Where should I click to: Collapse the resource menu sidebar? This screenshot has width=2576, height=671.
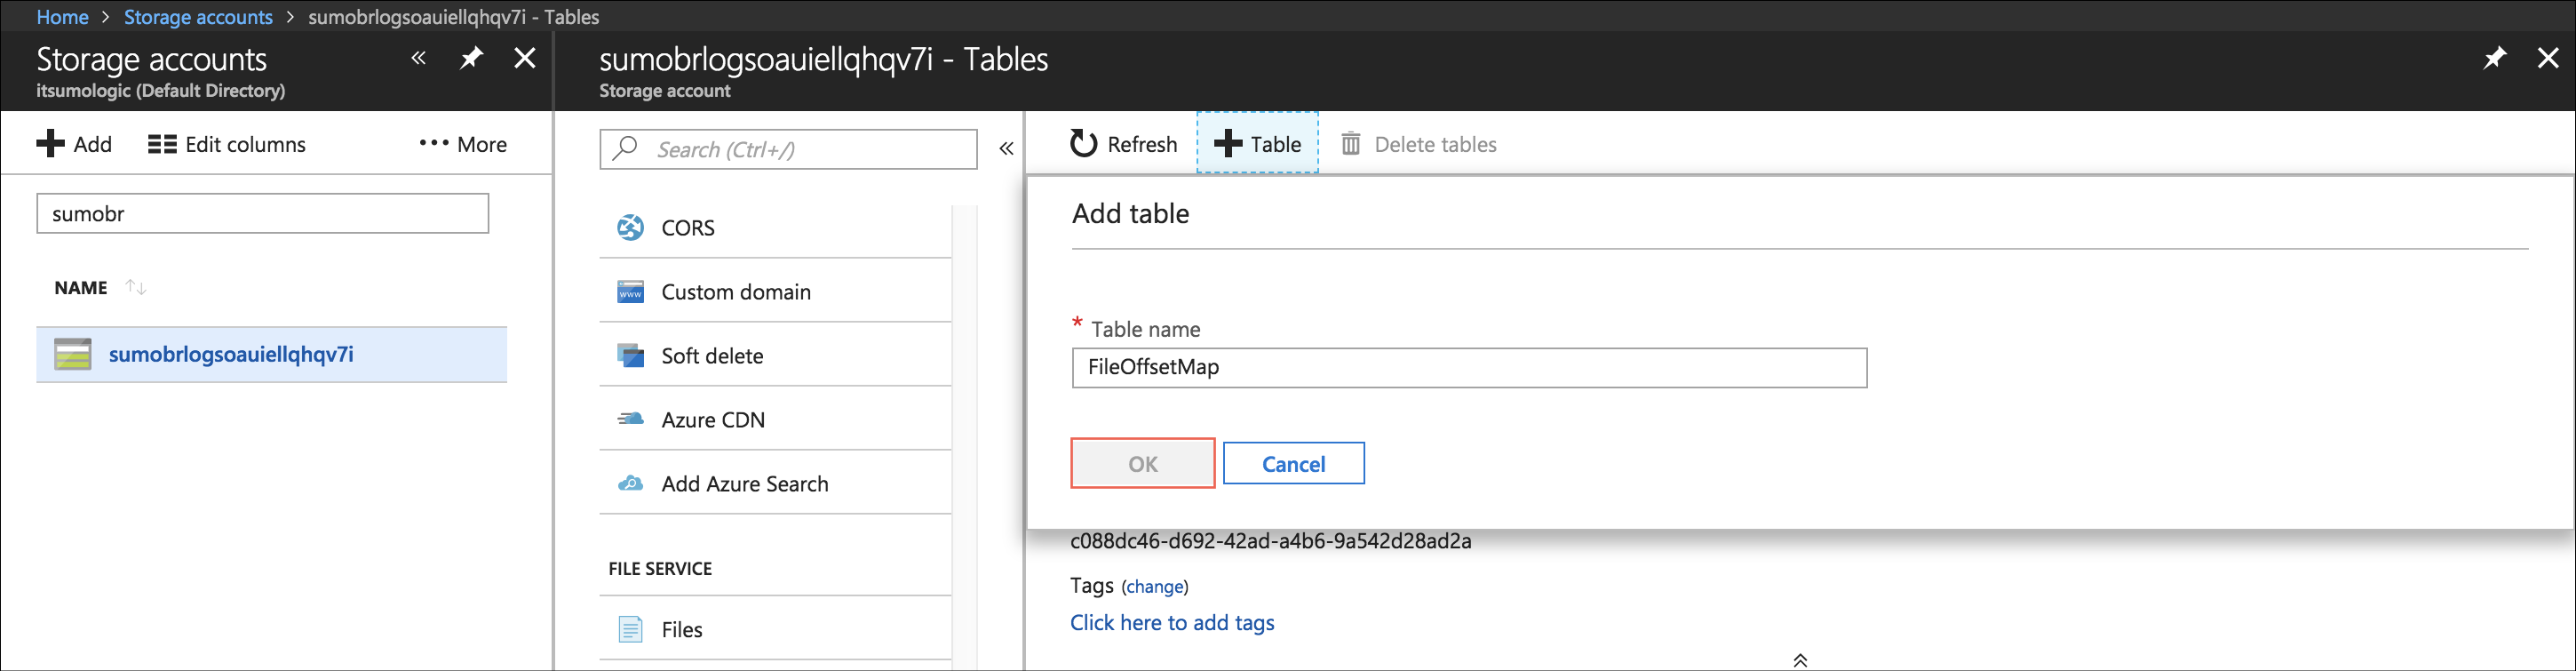click(x=1006, y=149)
